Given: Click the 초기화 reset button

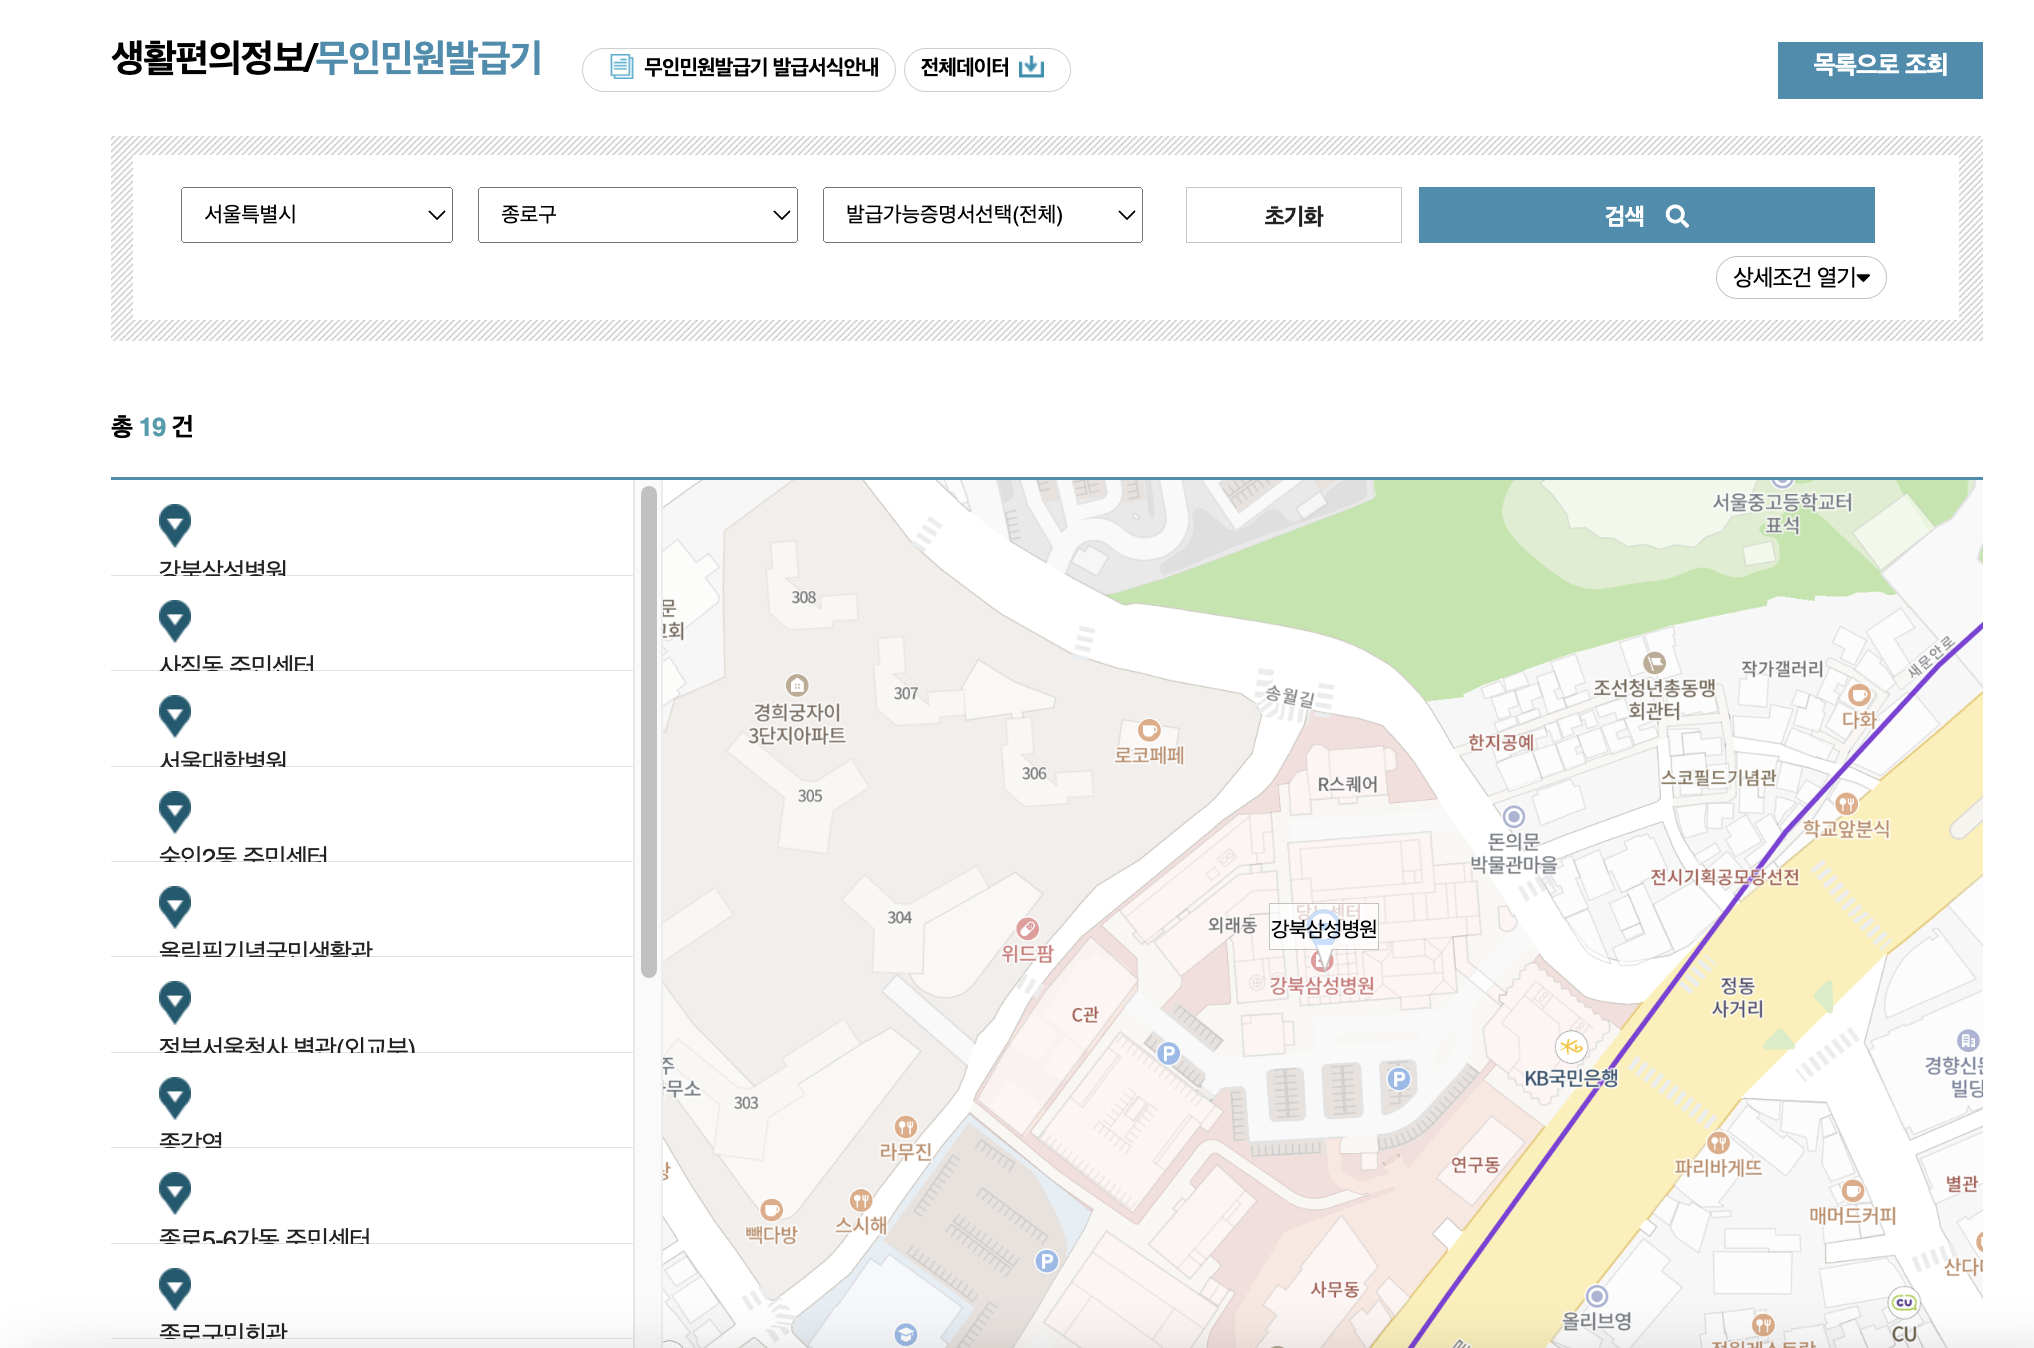Looking at the screenshot, I should click(x=1293, y=215).
